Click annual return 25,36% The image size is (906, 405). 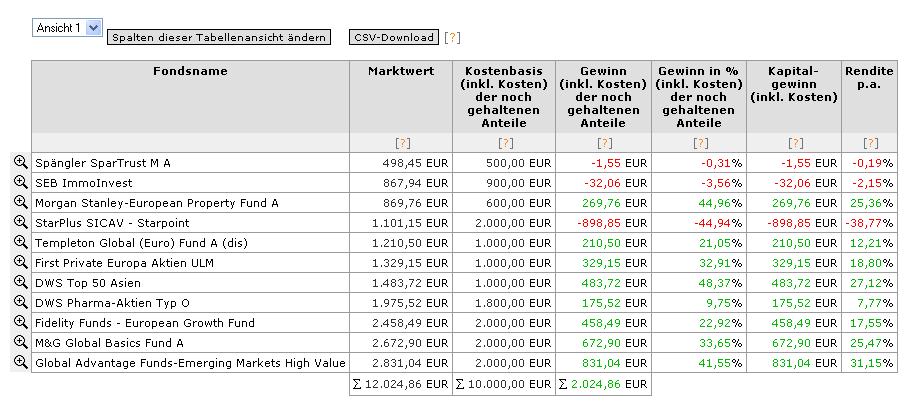tap(872, 203)
